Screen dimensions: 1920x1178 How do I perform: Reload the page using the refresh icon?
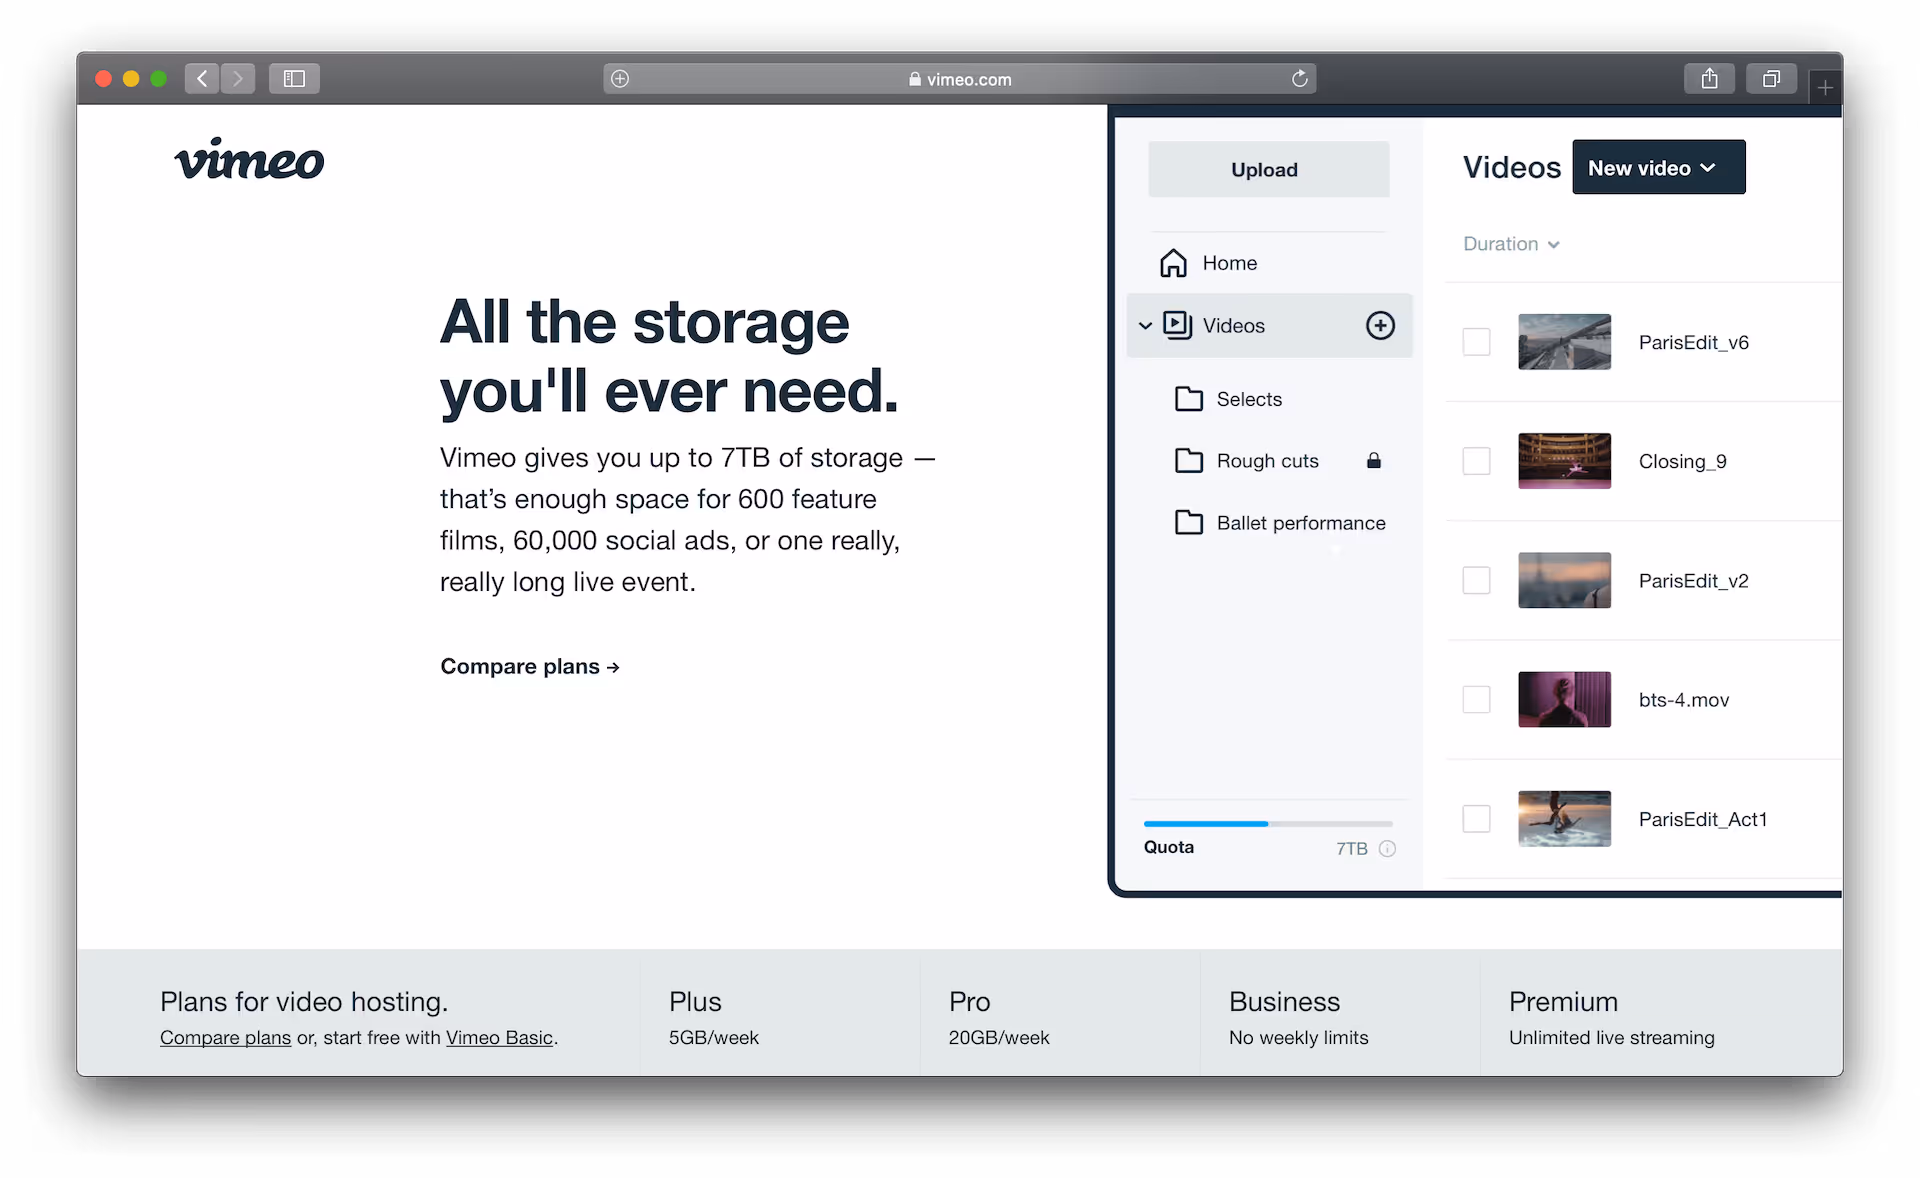(1299, 79)
